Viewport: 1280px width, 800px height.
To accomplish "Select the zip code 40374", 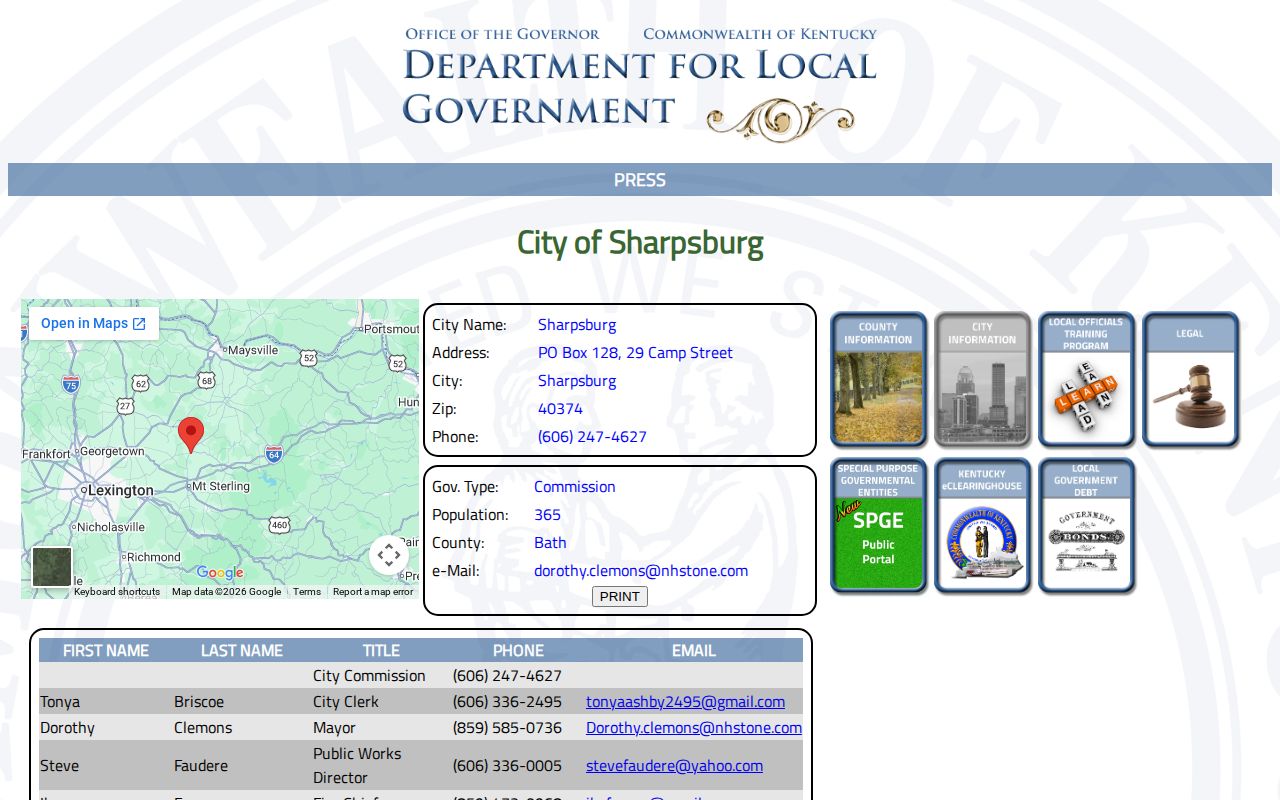I will coord(560,409).
